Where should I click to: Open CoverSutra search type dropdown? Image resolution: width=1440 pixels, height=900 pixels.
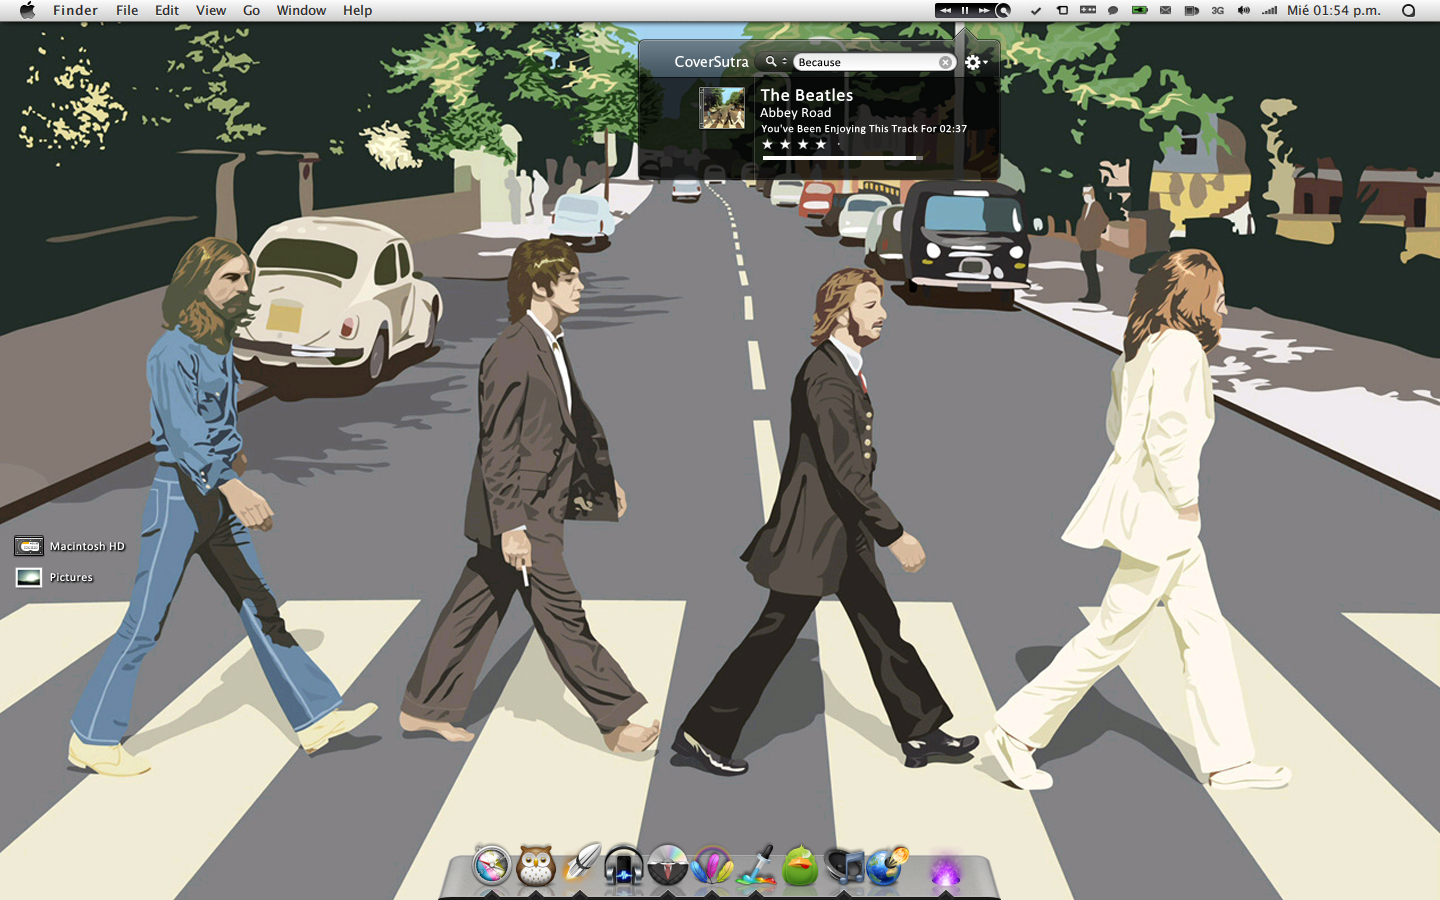point(776,62)
